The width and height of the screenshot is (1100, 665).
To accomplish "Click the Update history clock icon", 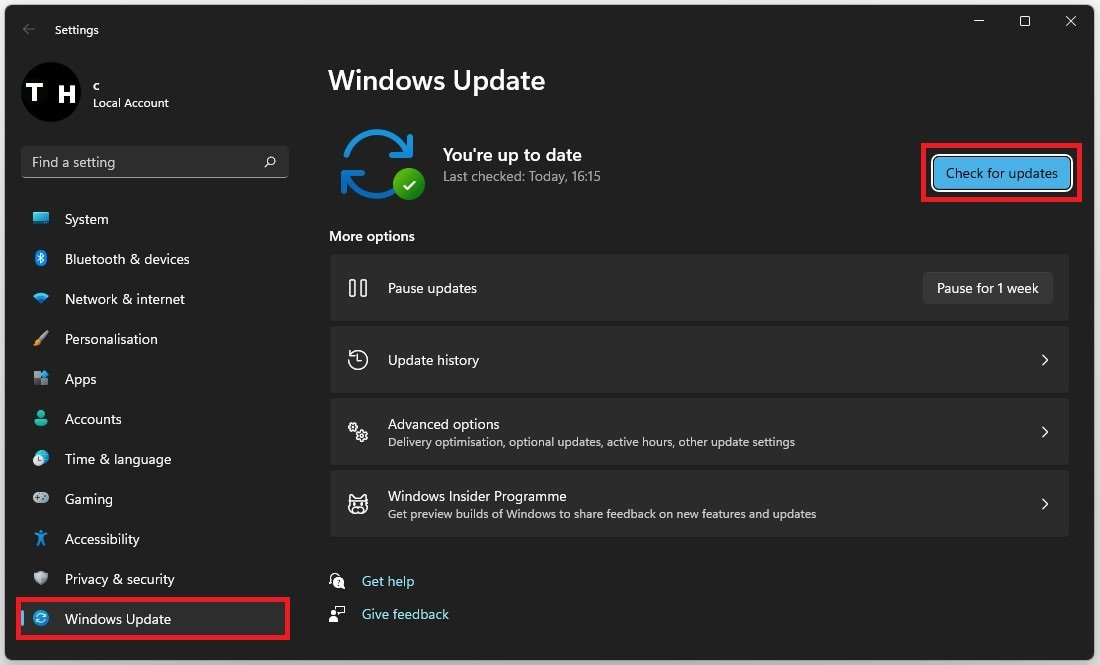I will coord(358,360).
